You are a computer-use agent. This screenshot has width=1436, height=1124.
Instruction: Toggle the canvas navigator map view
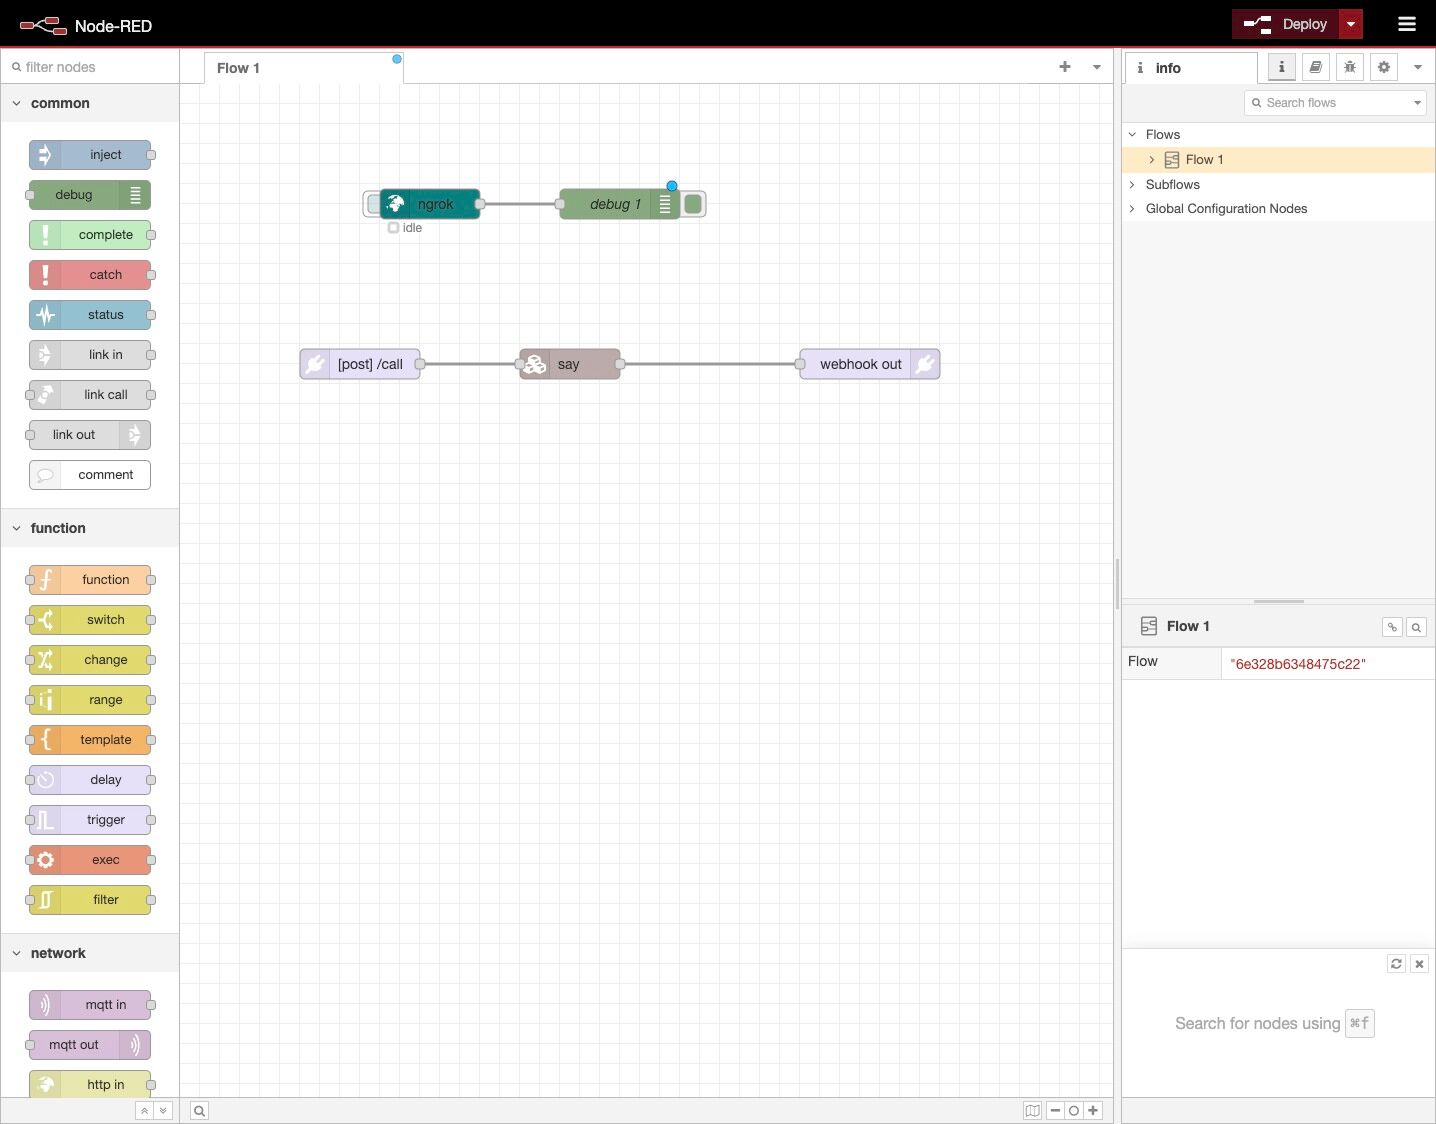pyautogui.click(x=1032, y=1110)
